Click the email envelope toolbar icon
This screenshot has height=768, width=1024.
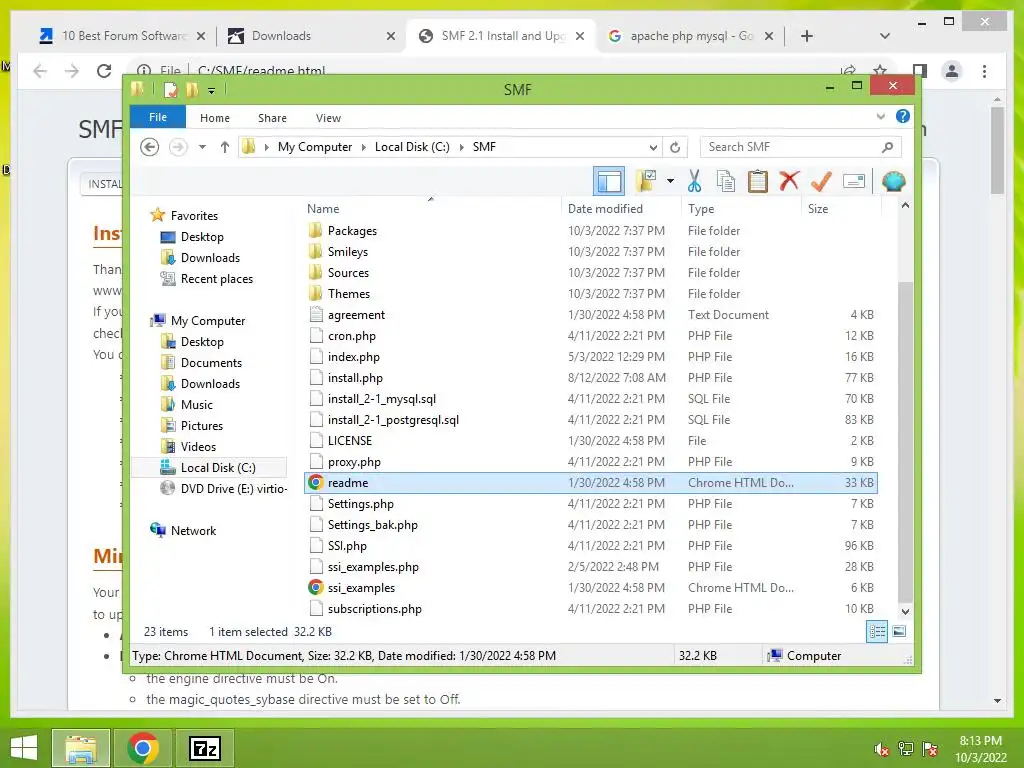click(x=854, y=182)
